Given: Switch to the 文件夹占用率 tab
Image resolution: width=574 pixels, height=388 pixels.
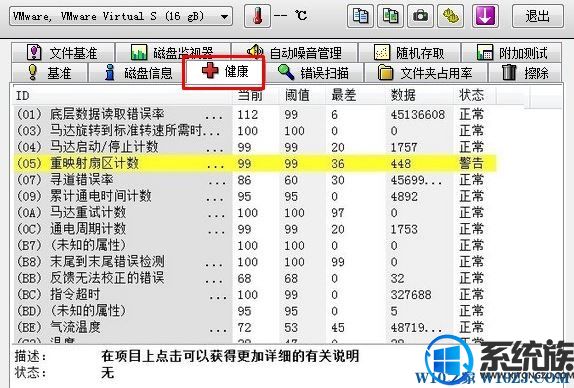Looking at the screenshot, I should 425,72.
